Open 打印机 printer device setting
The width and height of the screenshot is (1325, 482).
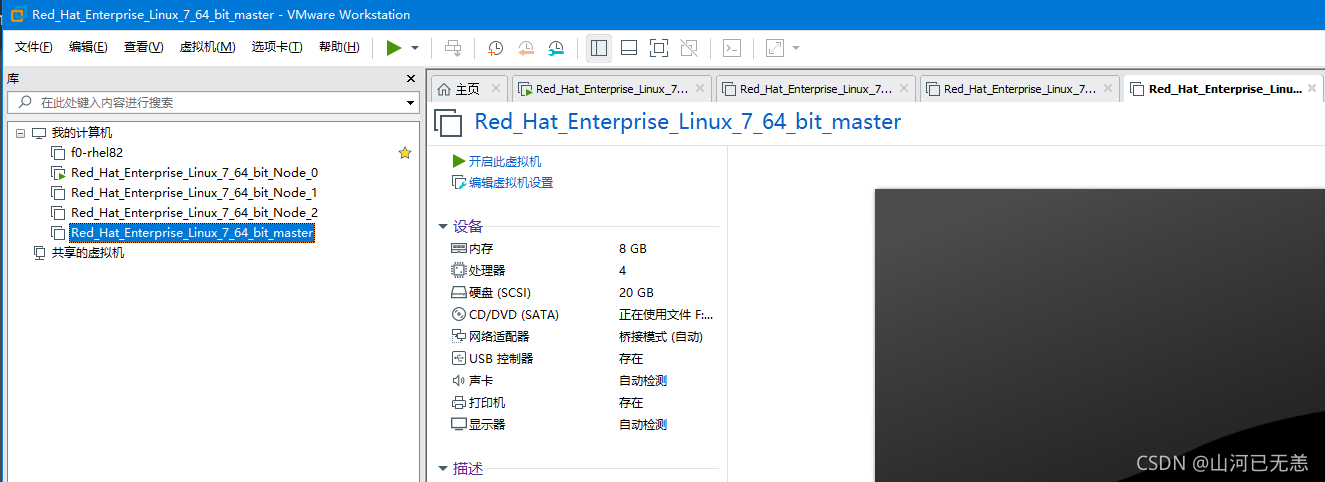pyautogui.click(x=487, y=403)
